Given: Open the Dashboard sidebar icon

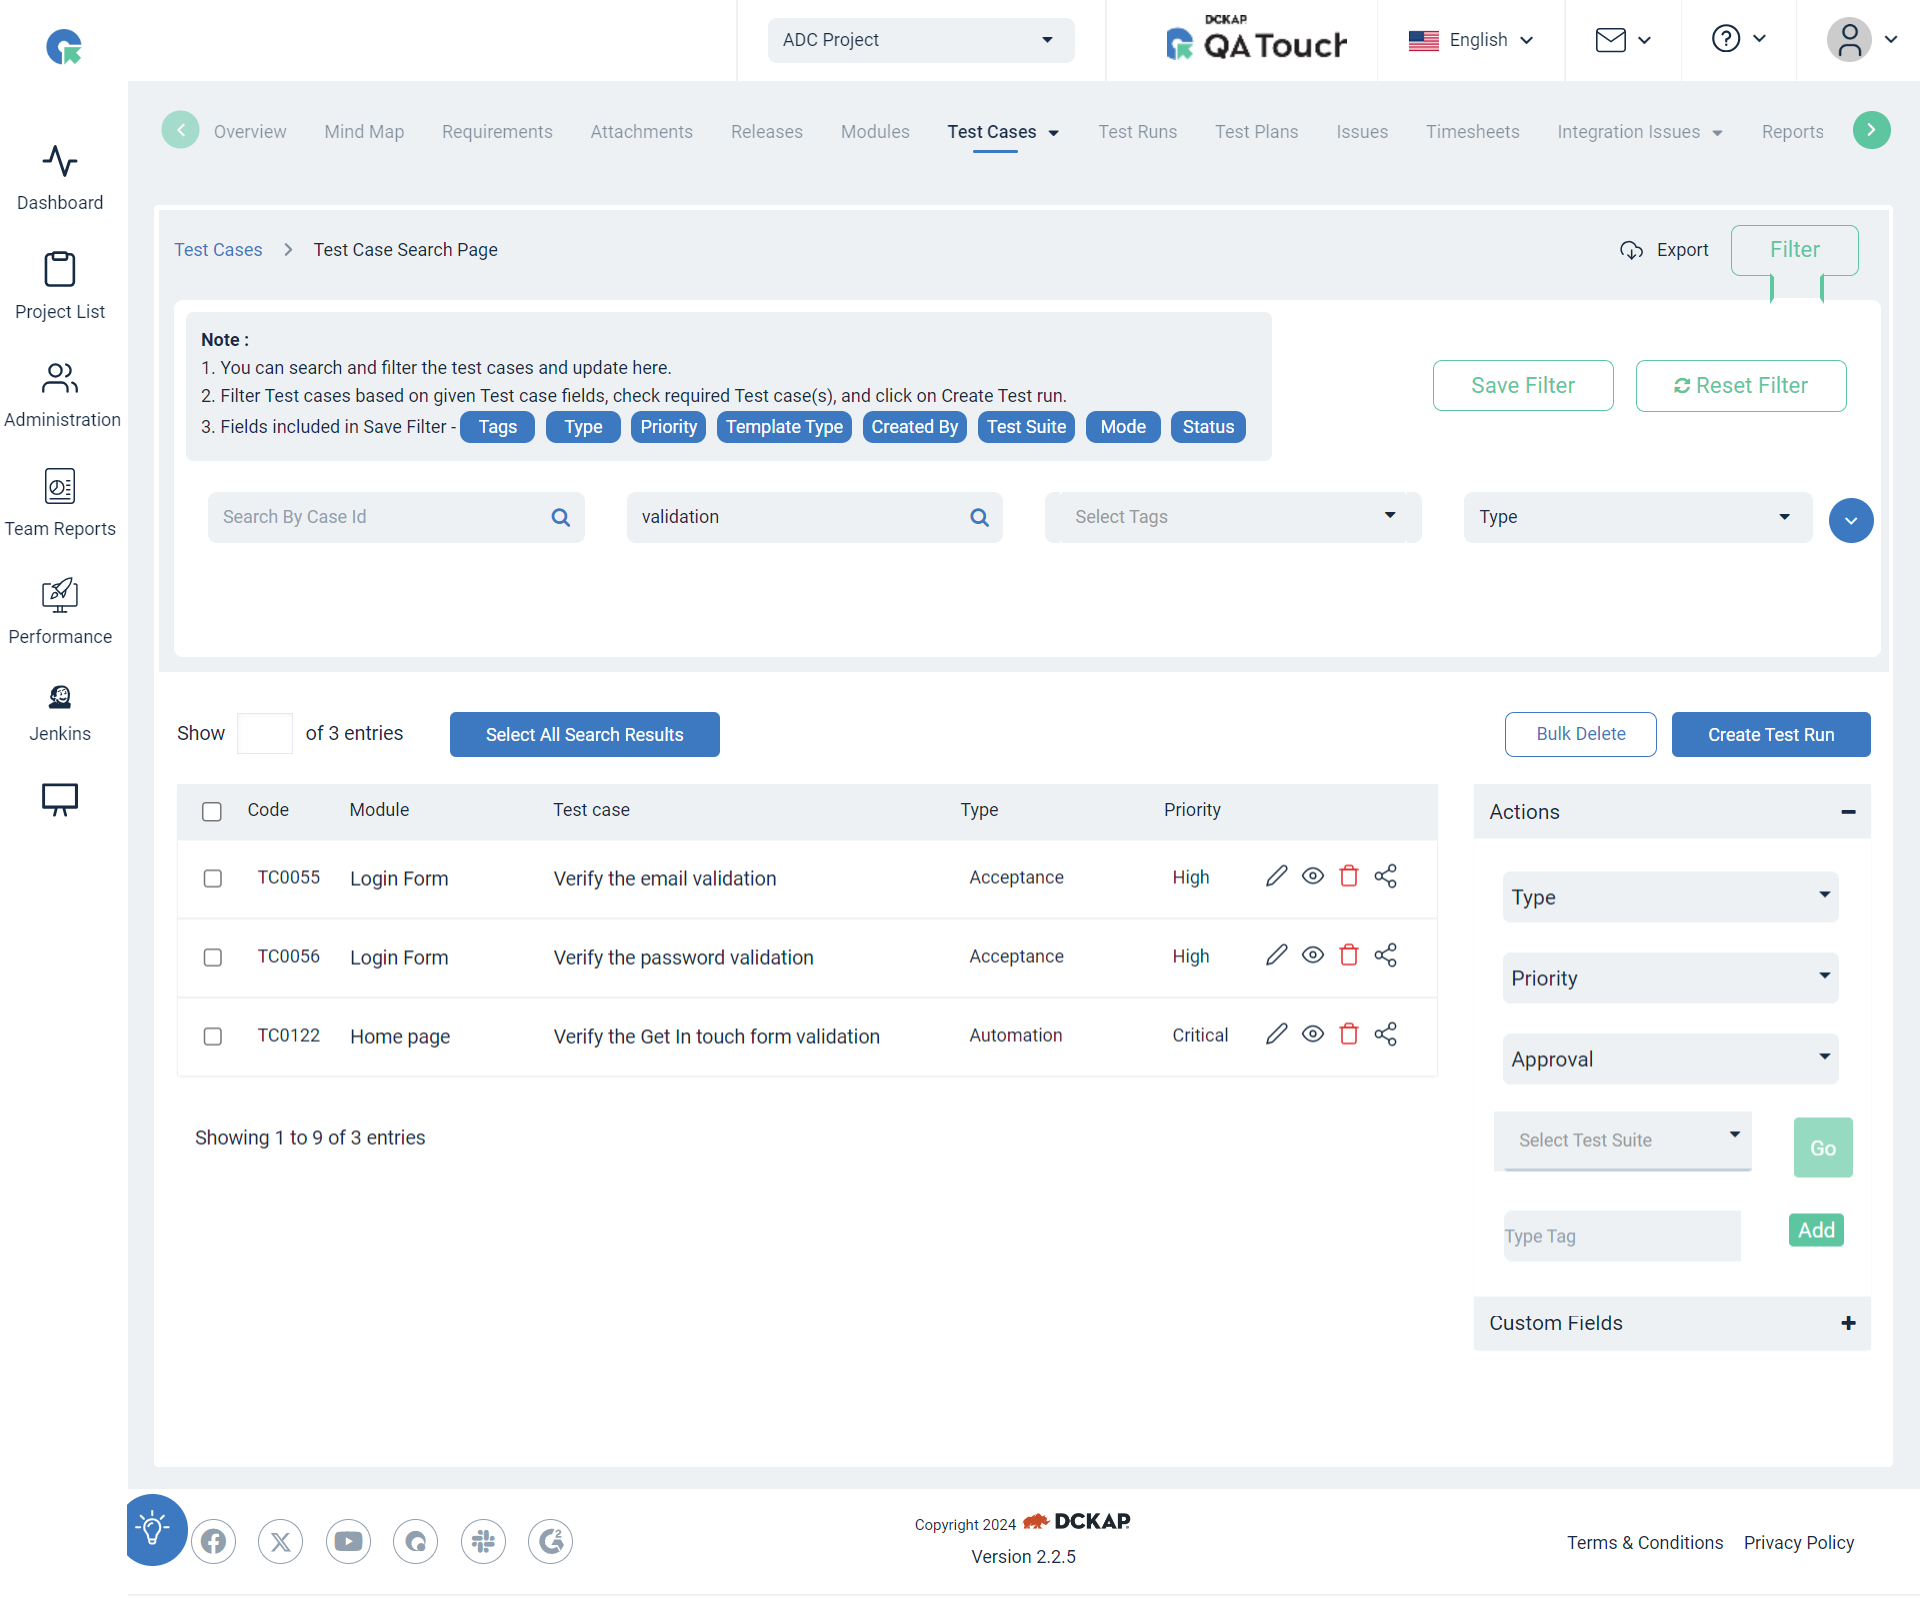Looking at the screenshot, I should 60,178.
